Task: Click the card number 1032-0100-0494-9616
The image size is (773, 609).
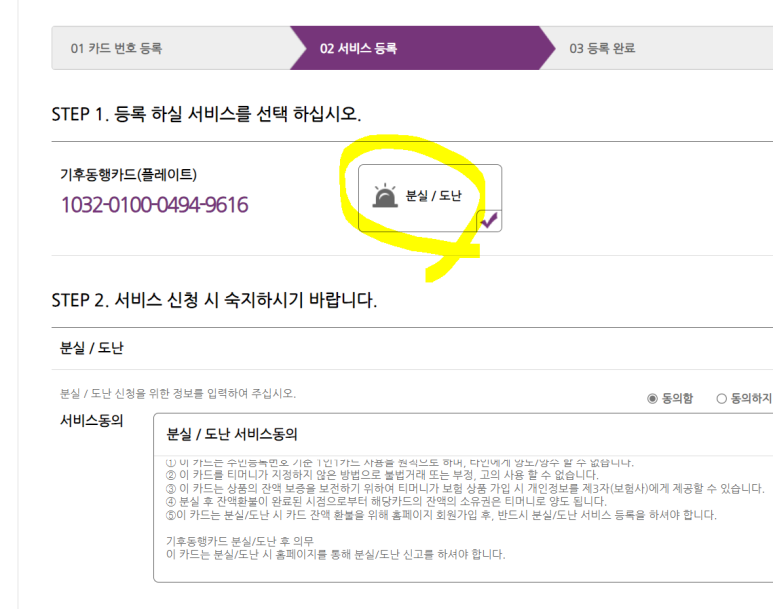Action: [x=155, y=205]
